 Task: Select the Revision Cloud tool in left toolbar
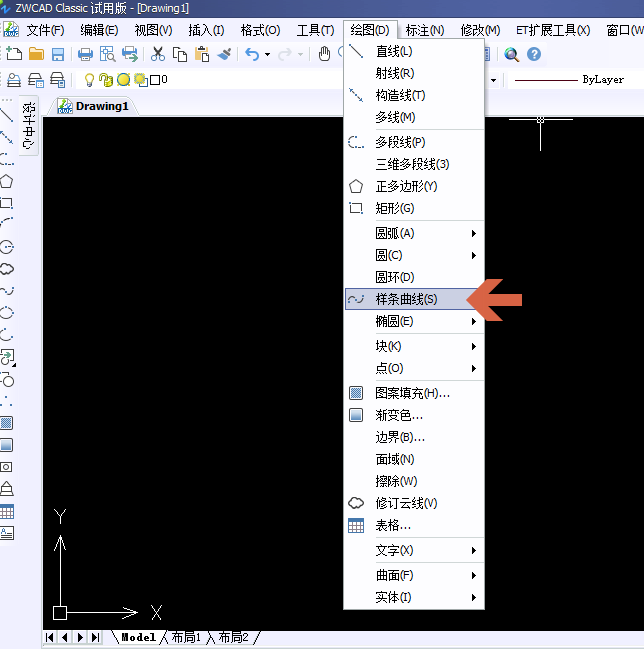coord(7,269)
